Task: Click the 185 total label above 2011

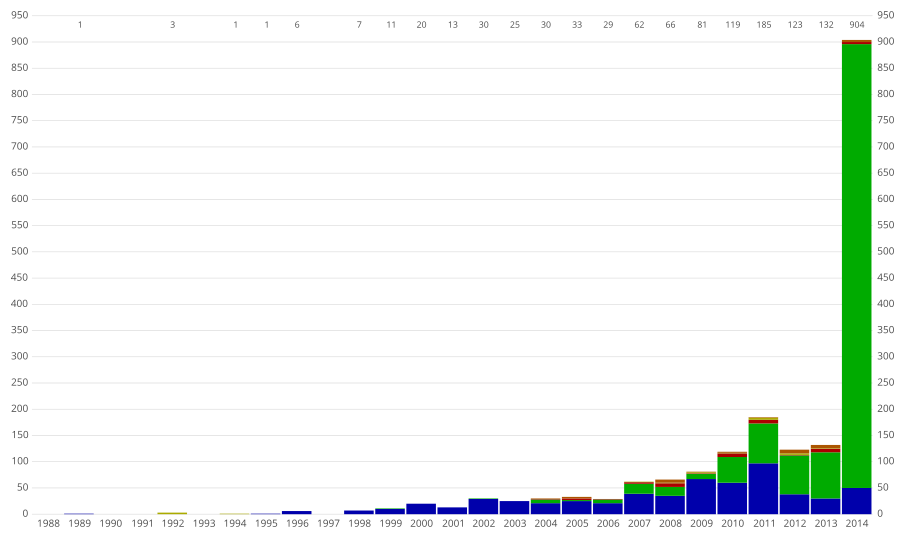Action: point(764,24)
